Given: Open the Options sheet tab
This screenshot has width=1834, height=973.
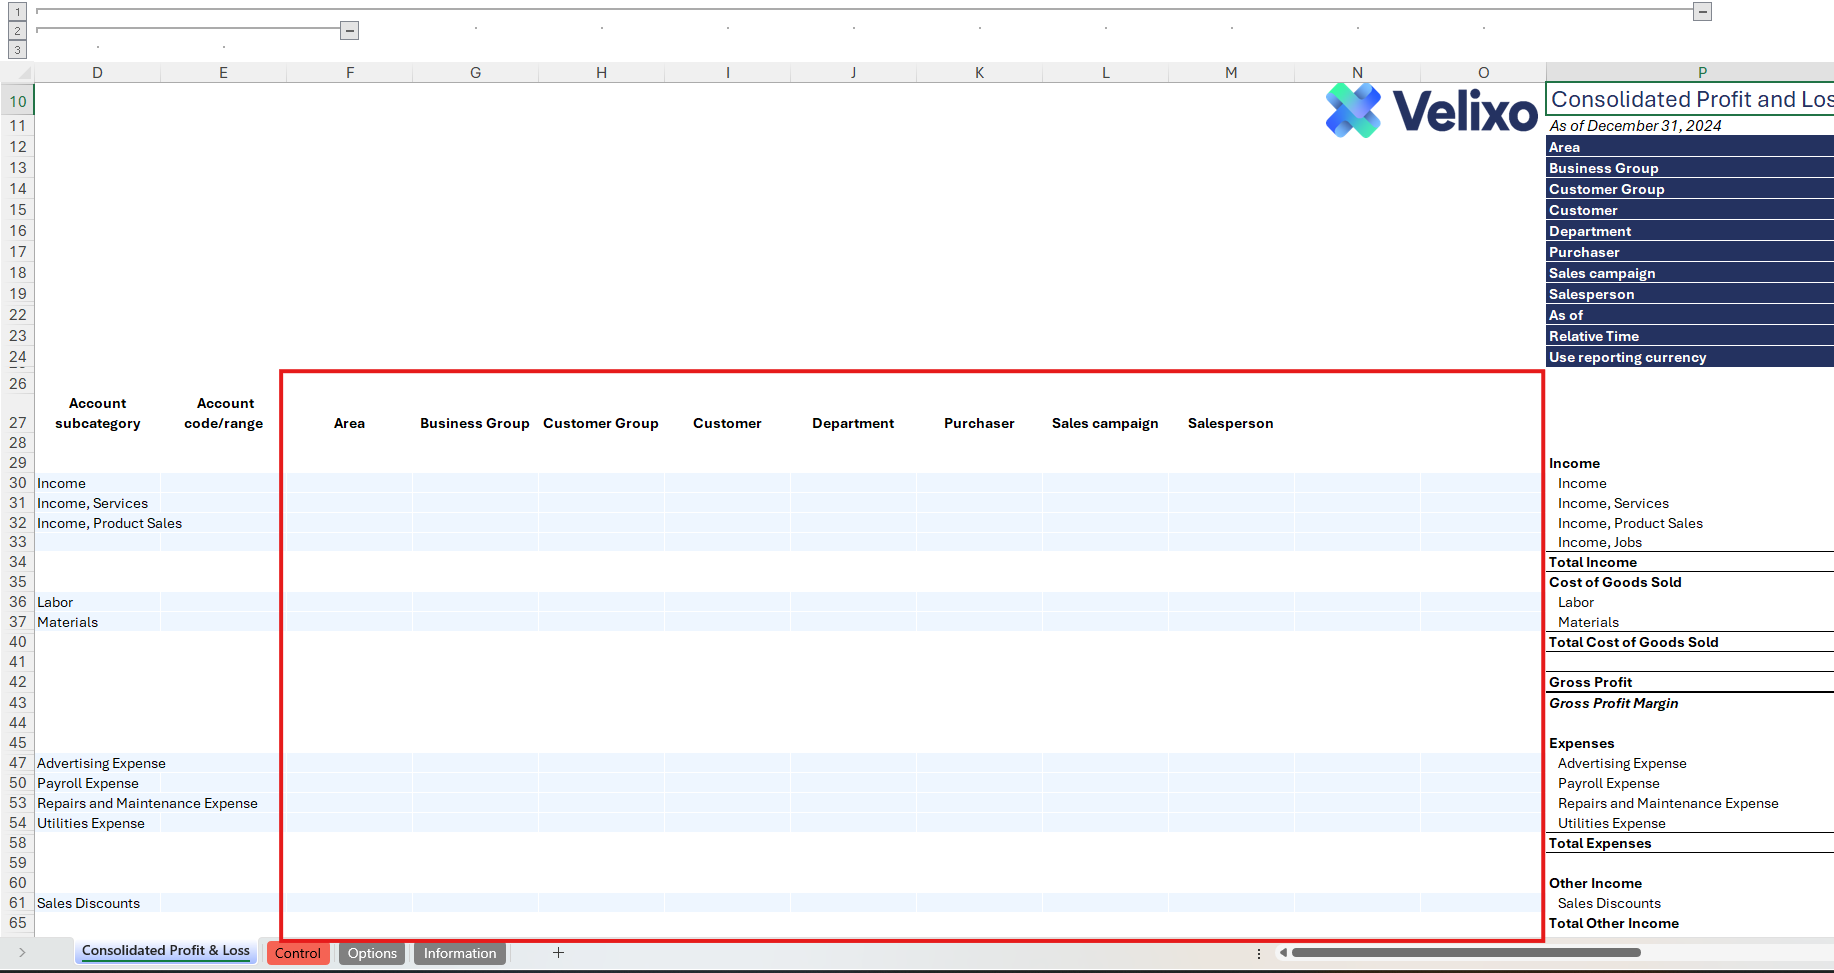Looking at the screenshot, I should [x=372, y=953].
